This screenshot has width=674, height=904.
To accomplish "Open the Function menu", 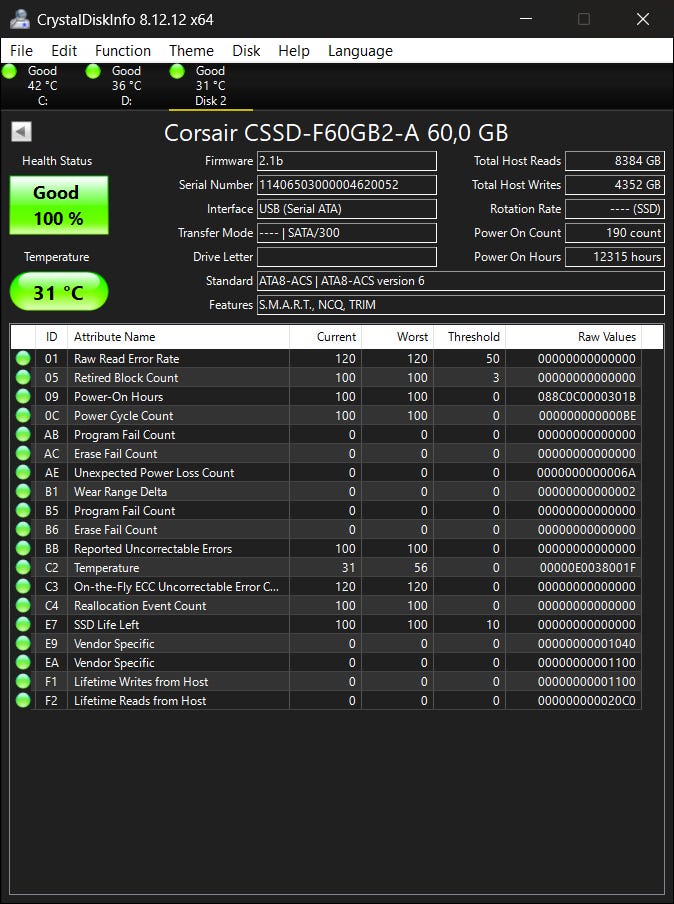I will pyautogui.click(x=123, y=51).
